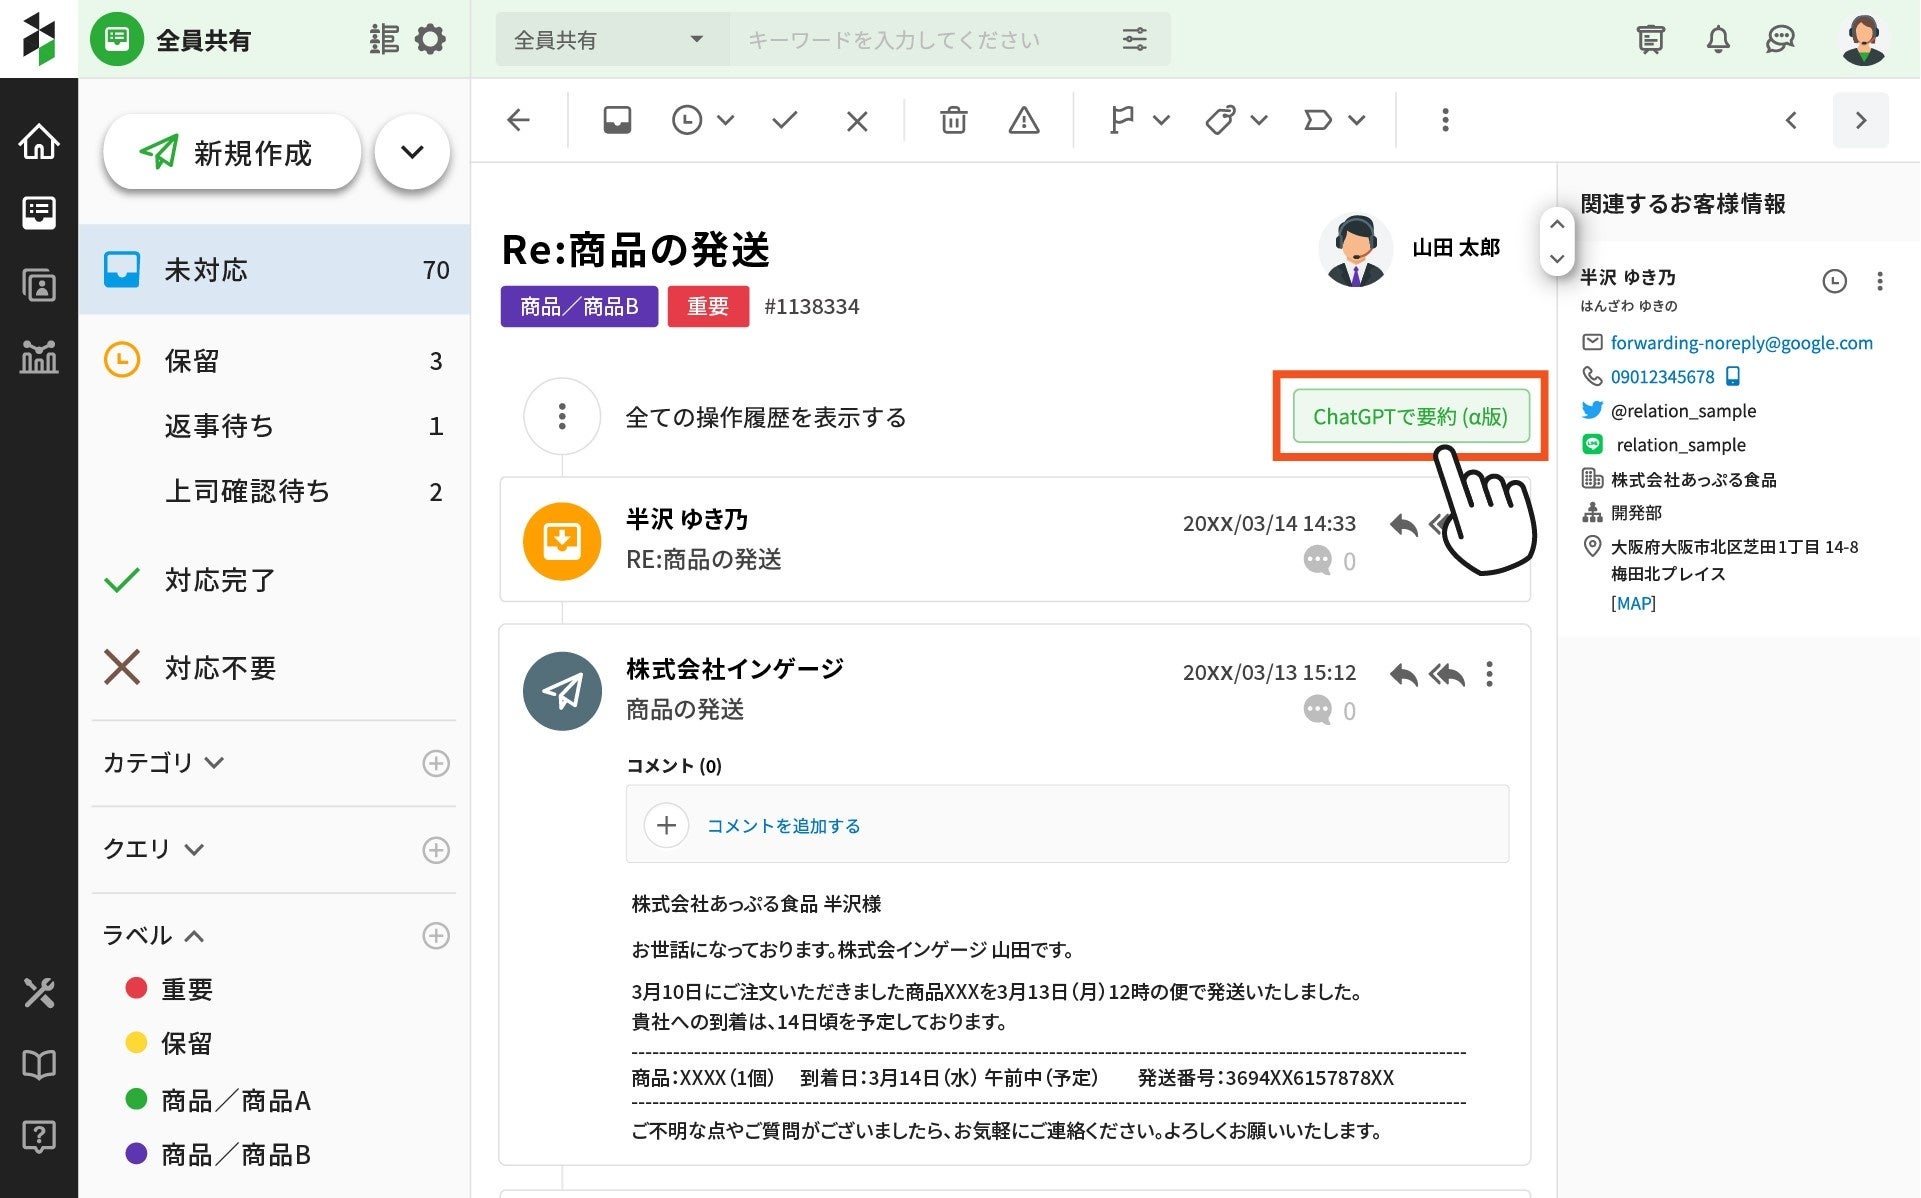Click reply arrow on 株式会社インゲージ message
1921x1198 pixels.
coord(1403,675)
